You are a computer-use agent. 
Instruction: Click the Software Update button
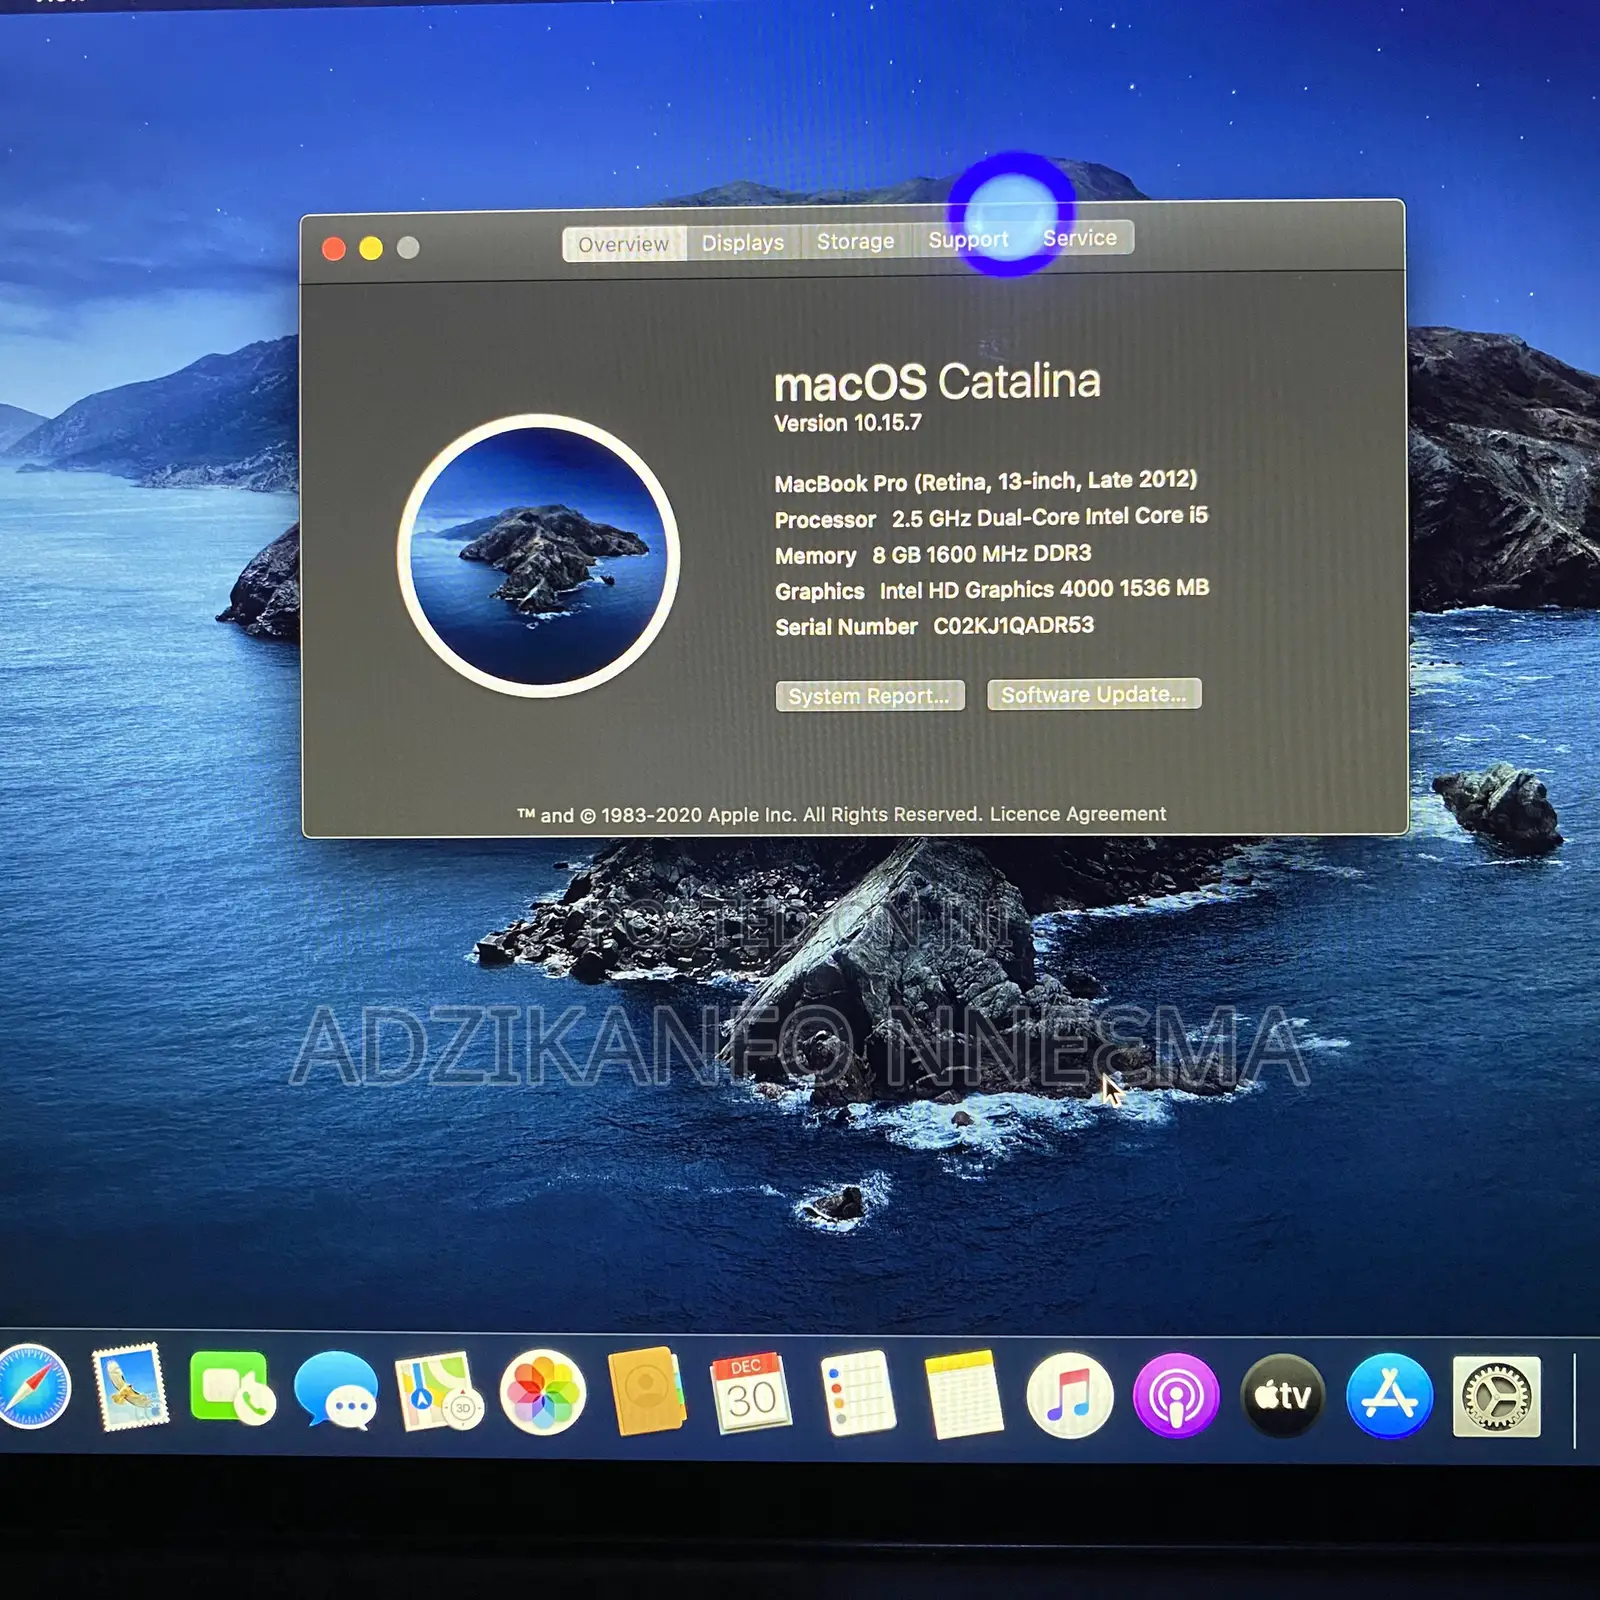tap(1094, 694)
